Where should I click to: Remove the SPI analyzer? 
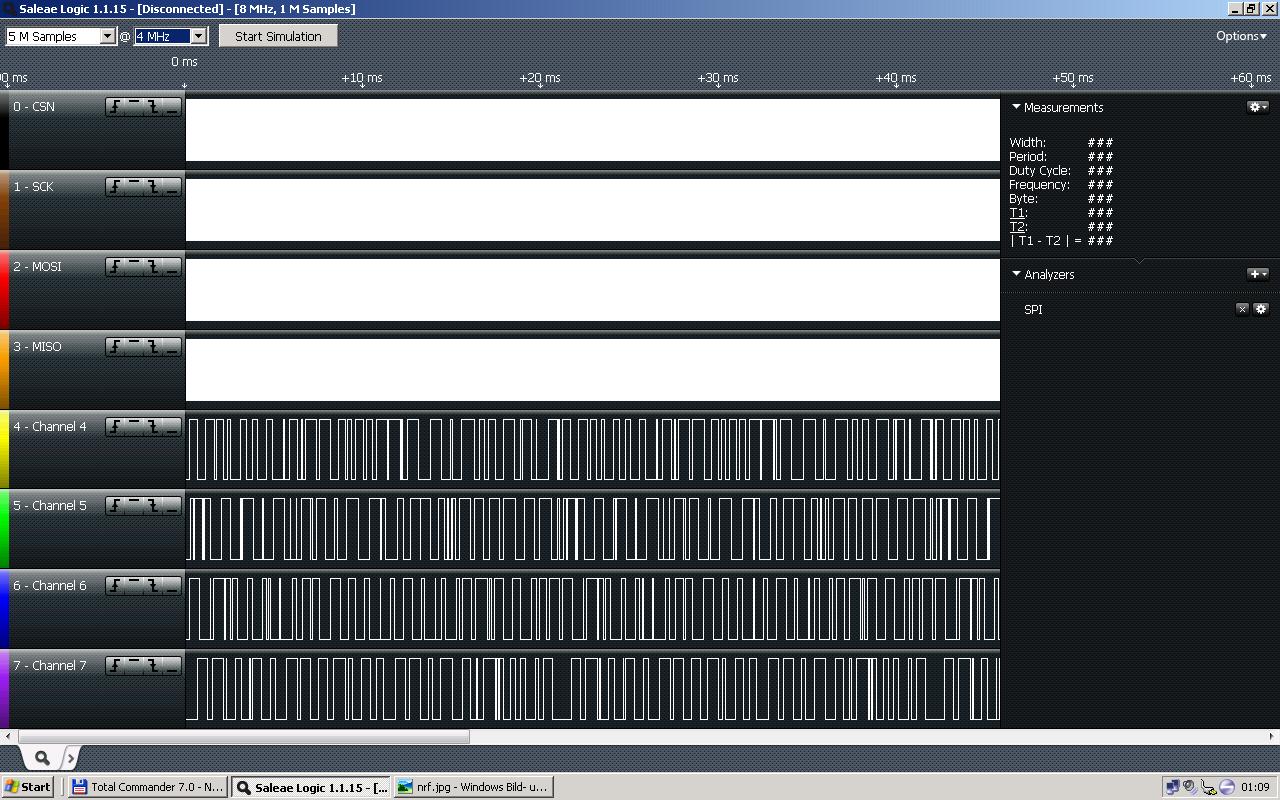pyautogui.click(x=1242, y=309)
